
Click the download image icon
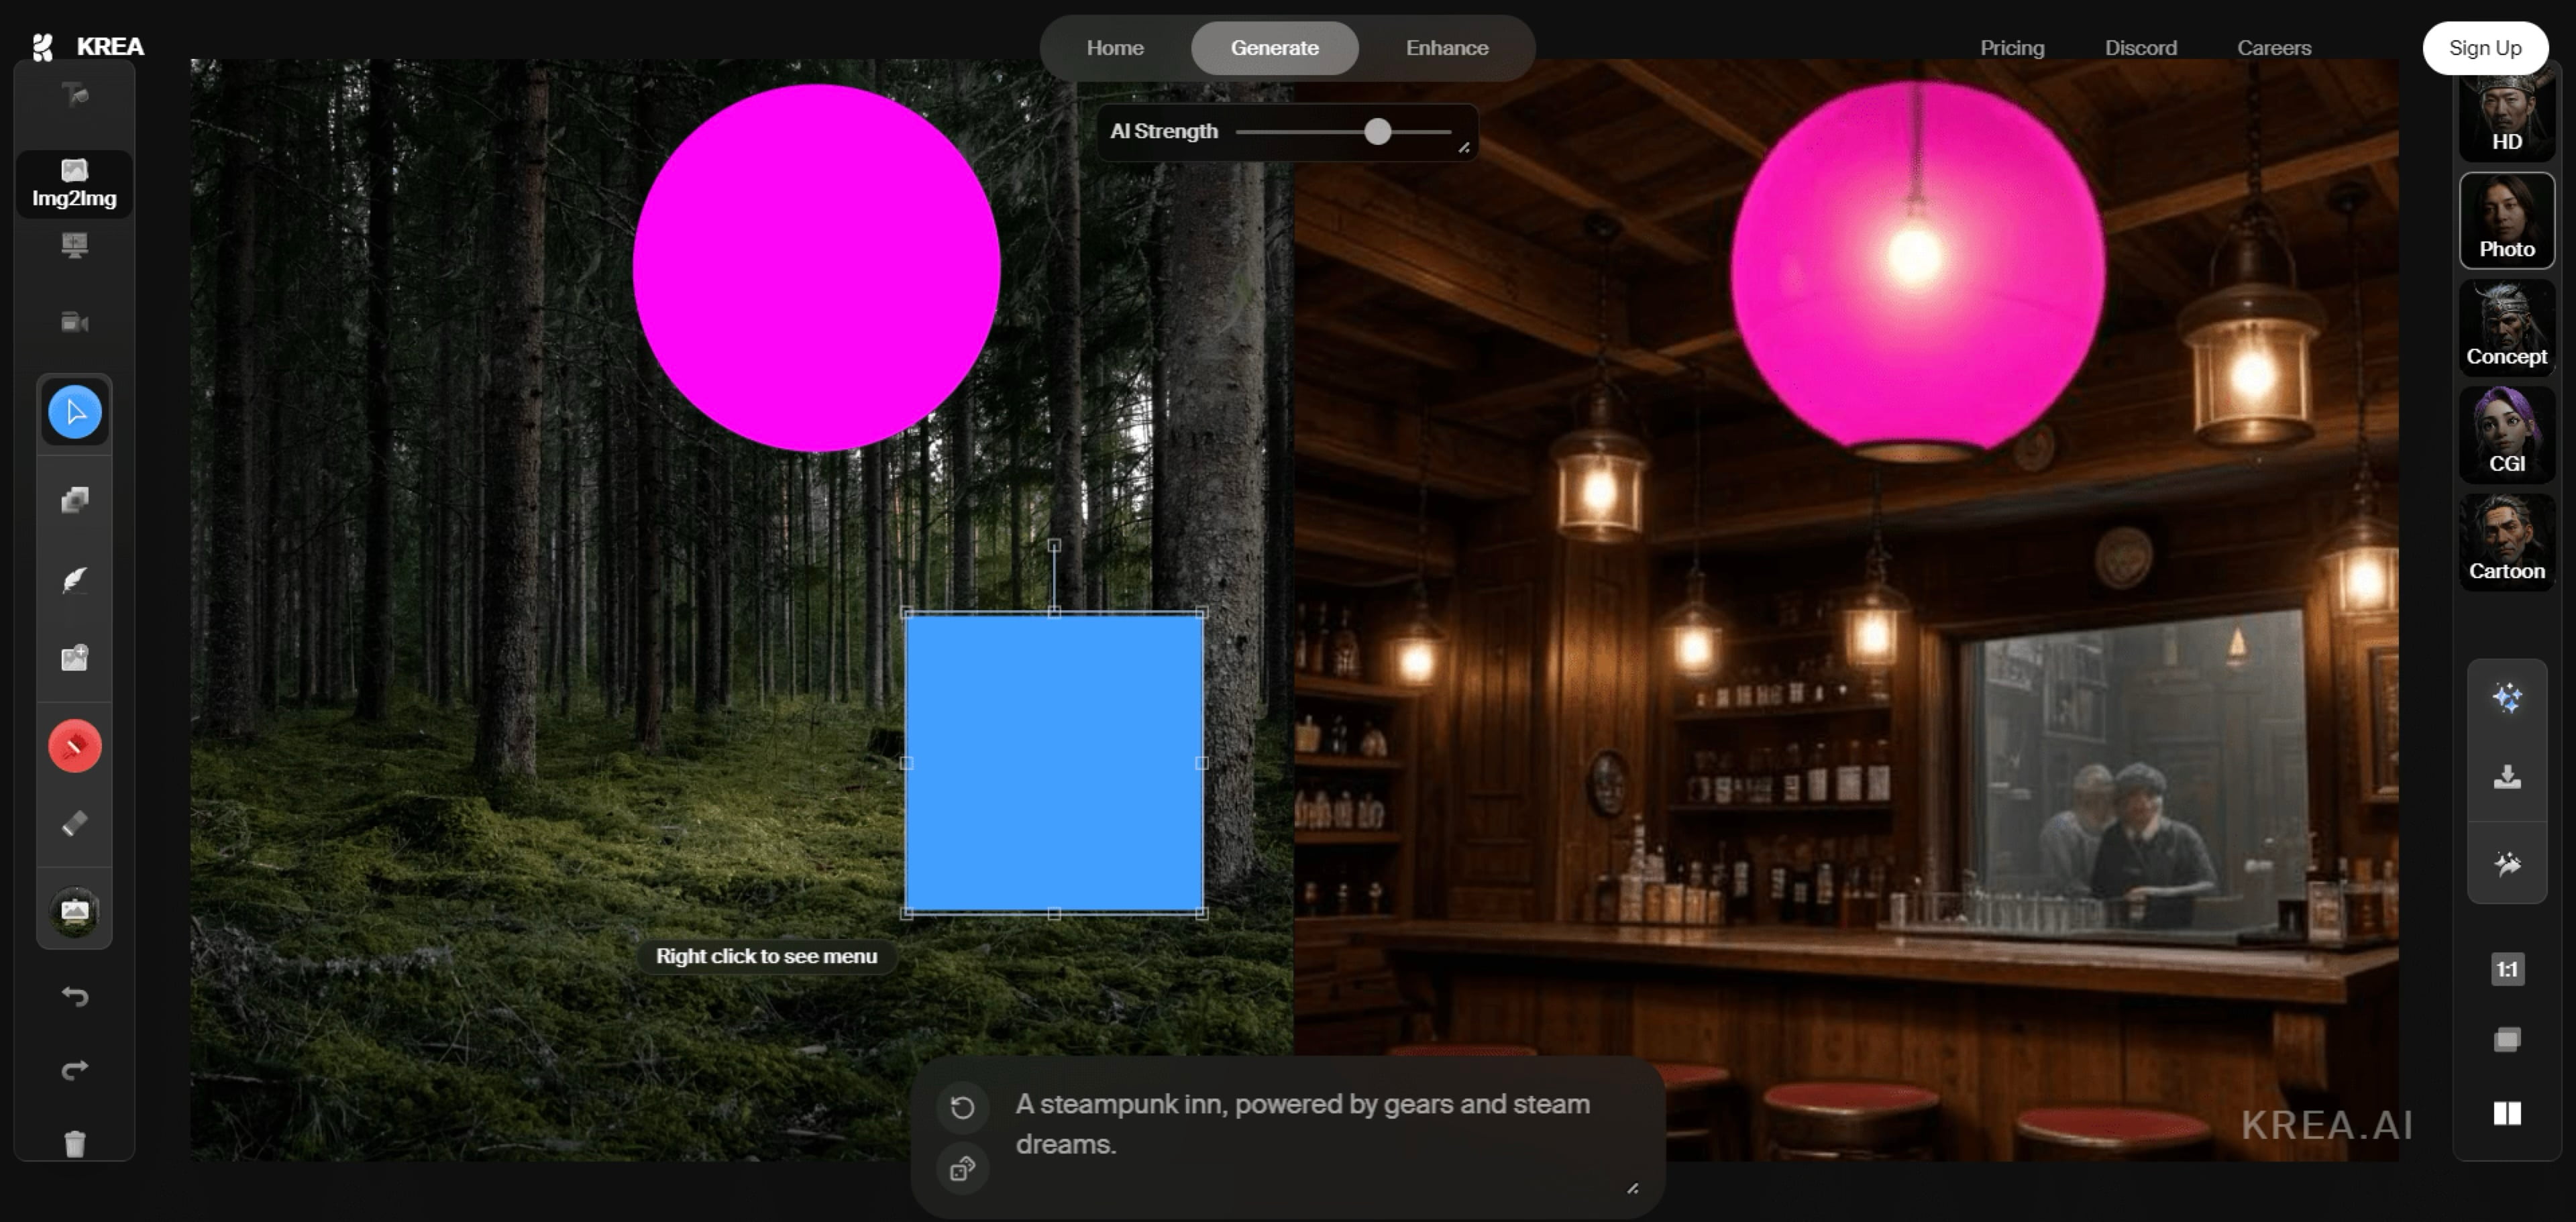pyautogui.click(x=2506, y=777)
